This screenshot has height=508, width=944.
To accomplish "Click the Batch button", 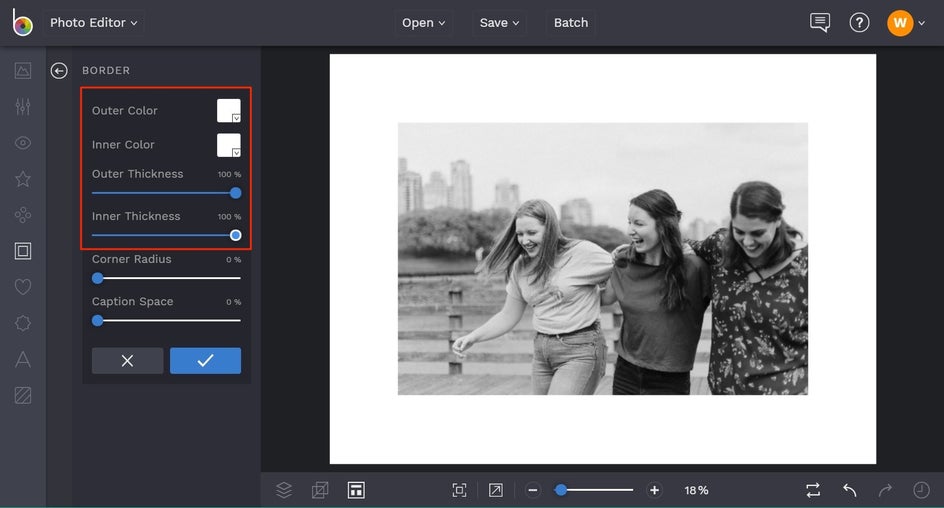I will [x=571, y=23].
